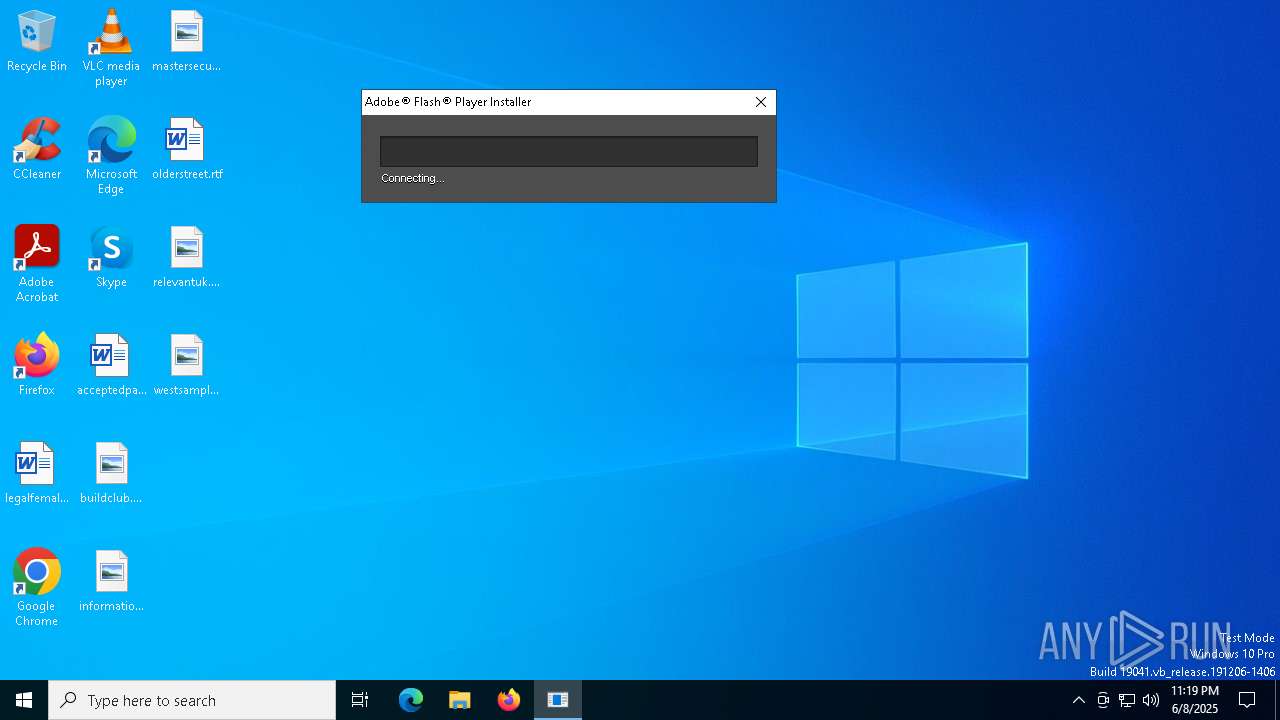Select the legalfemal... Word document icon
Screen dimensions: 1280x720
(37, 474)
